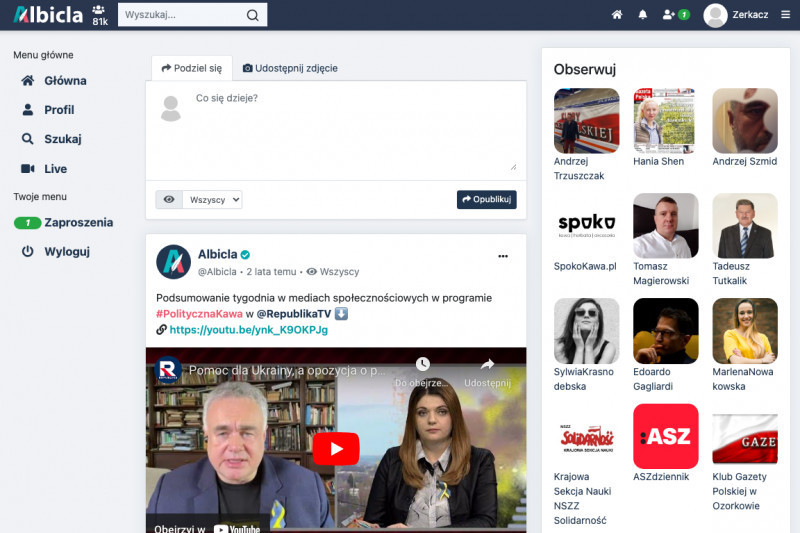Expand the Wszyscy audience dropdown

(x=214, y=200)
